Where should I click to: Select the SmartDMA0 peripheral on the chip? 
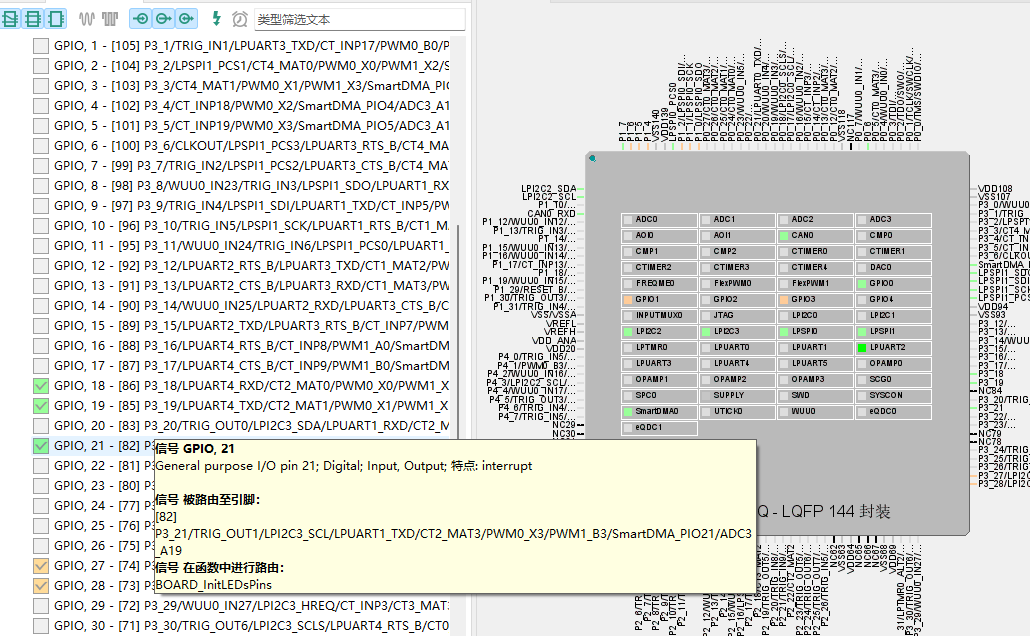[658, 411]
